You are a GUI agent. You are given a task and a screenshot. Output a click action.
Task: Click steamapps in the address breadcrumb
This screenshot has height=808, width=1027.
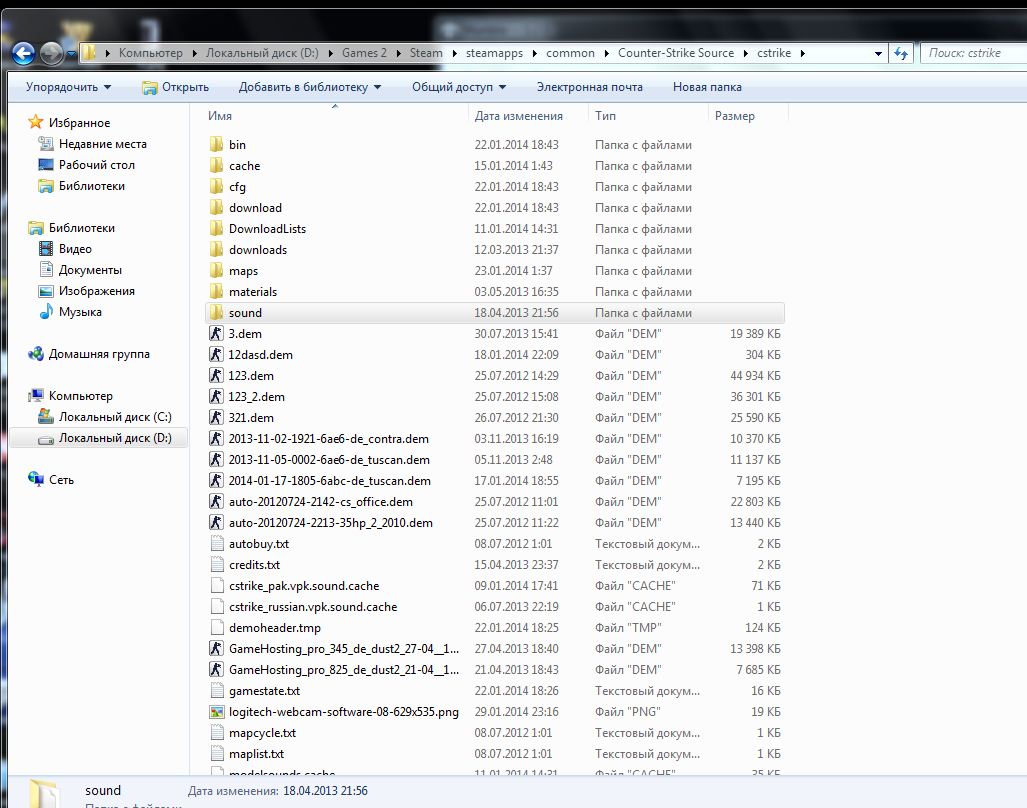tap(494, 53)
